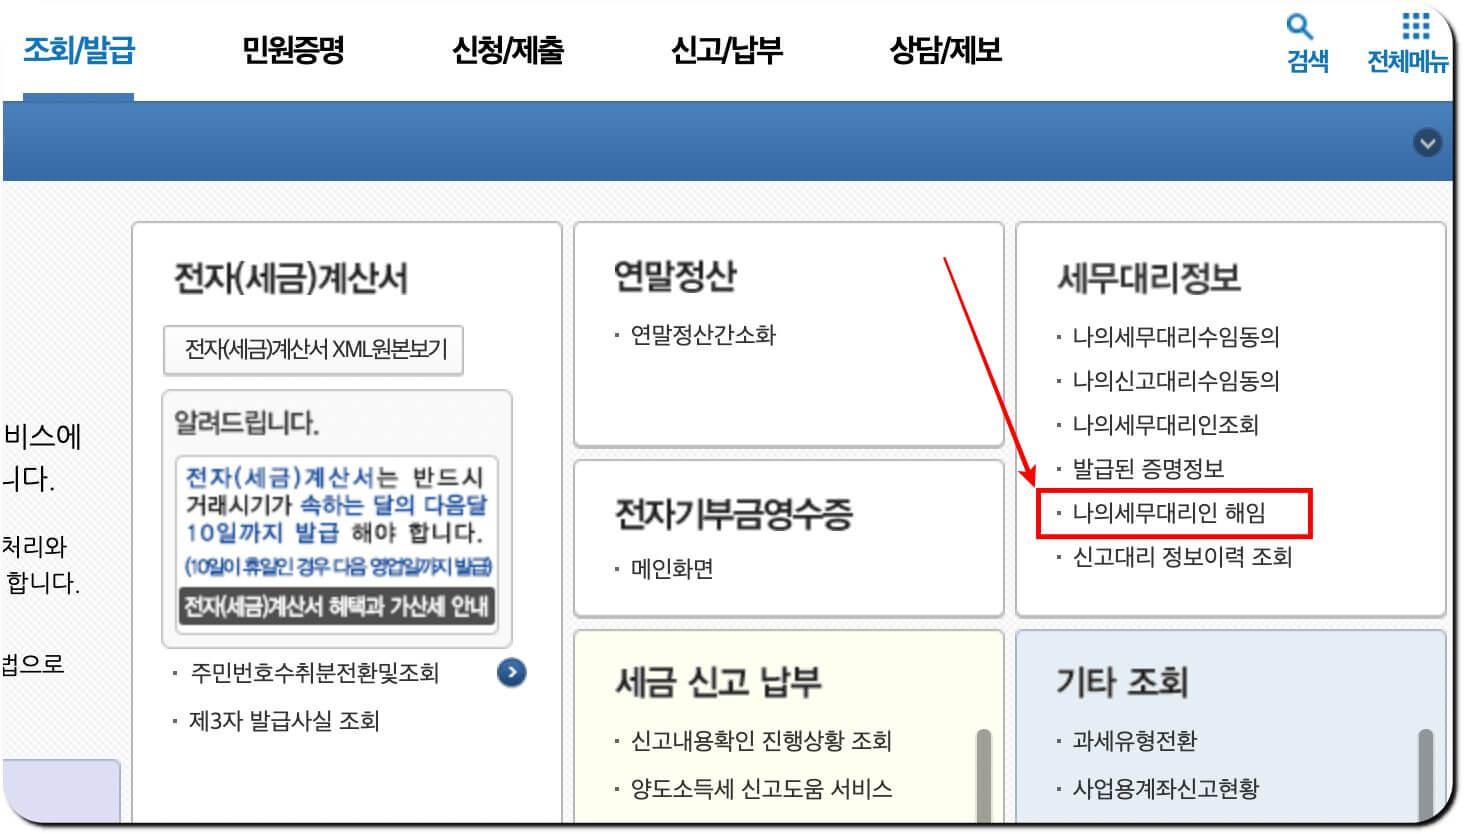The height and width of the screenshot is (834, 1464).
Task: Click the 세금 신고 납부 list scrollbar
Action: point(983,776)
